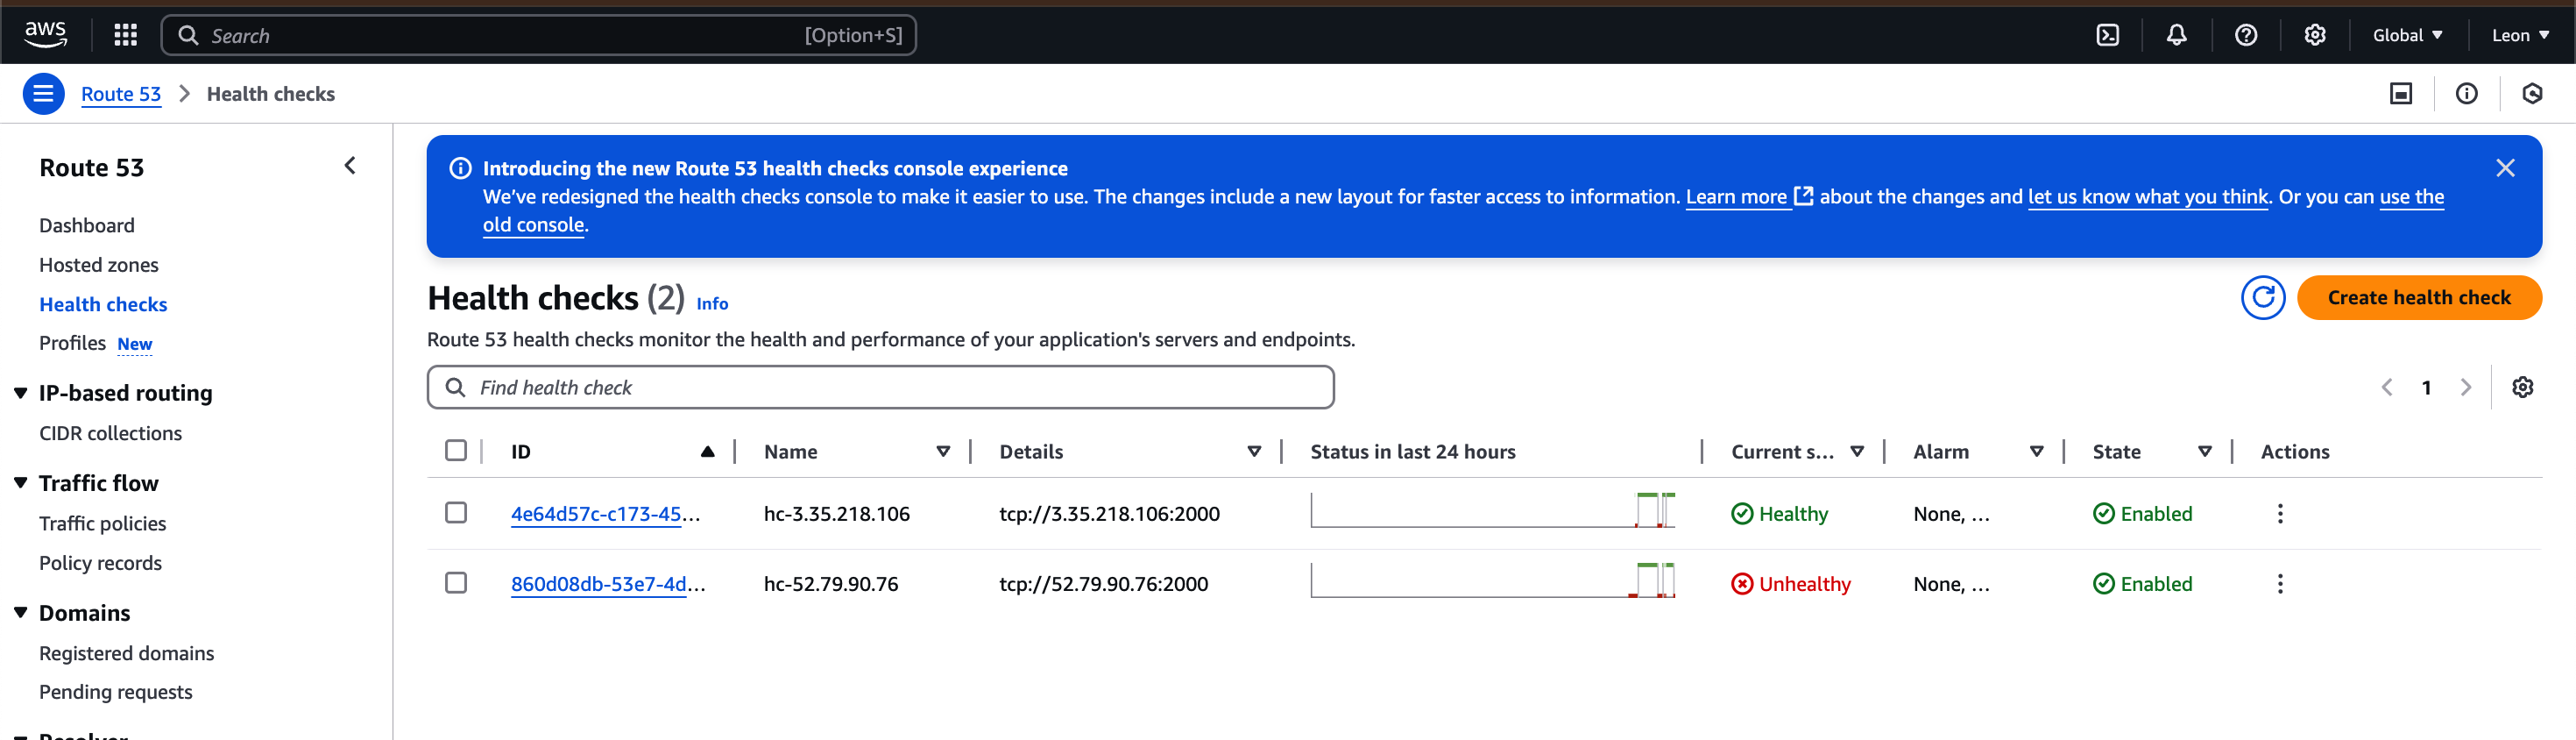Open the help question mark menu
Image resolution: width=2576 pixels, height=740 pixels.
(2245, 35)
